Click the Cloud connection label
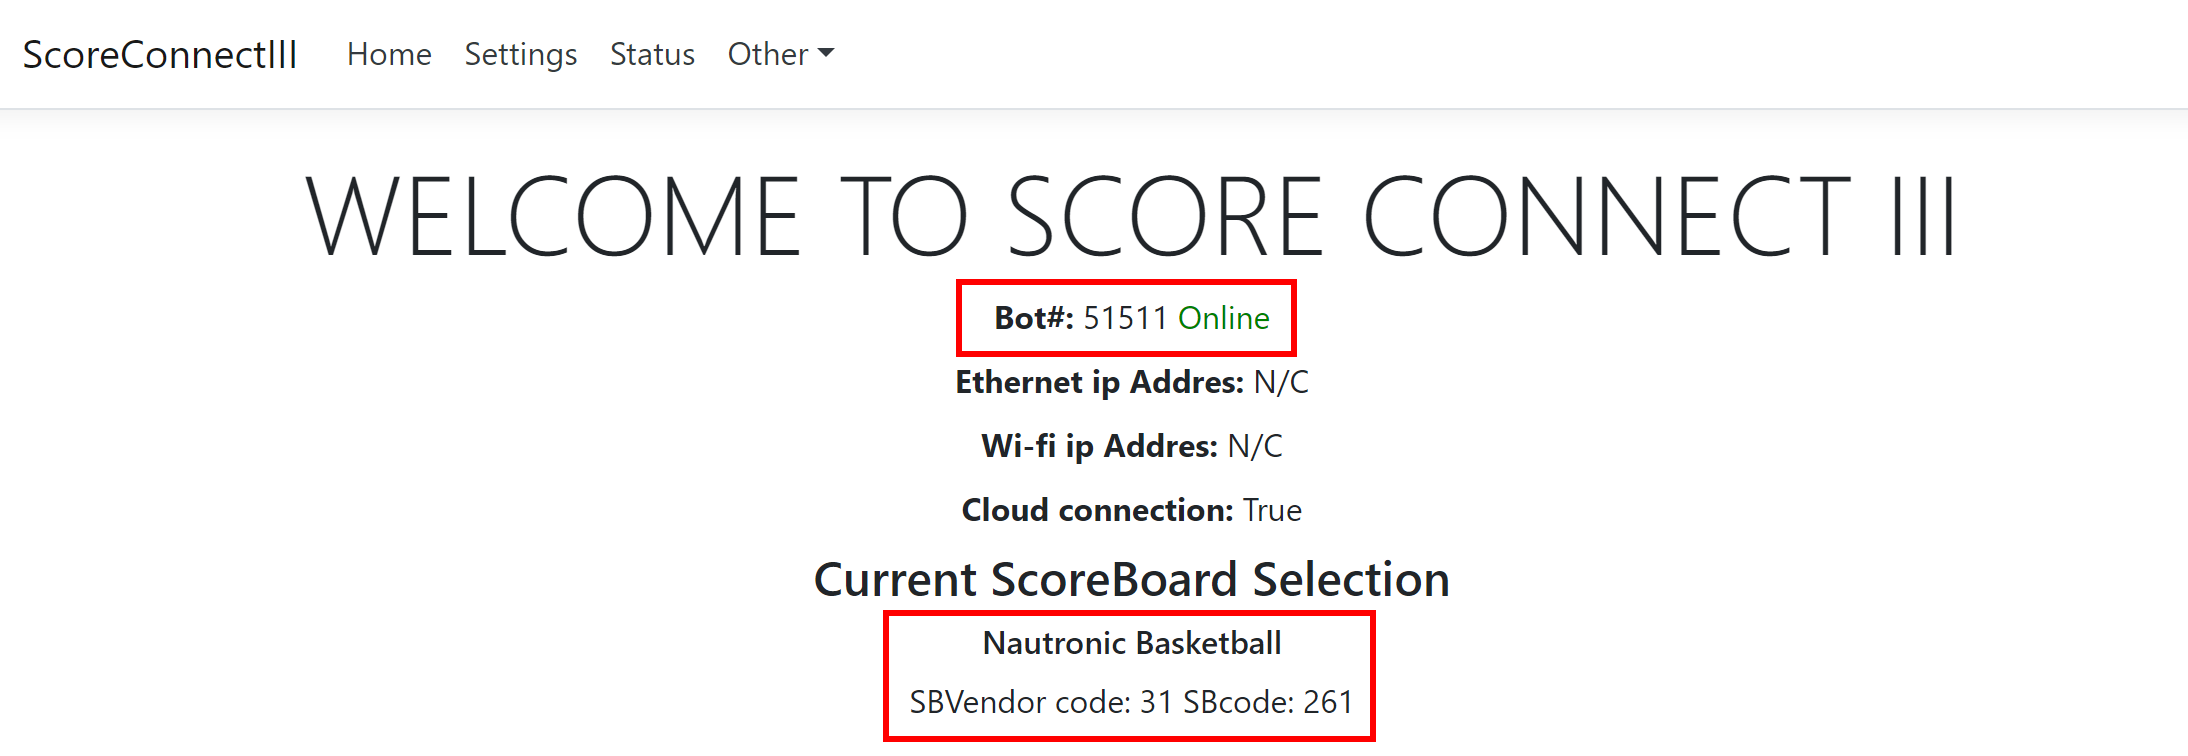This screenshot has width=2188, height=756. click(1097, 510)
